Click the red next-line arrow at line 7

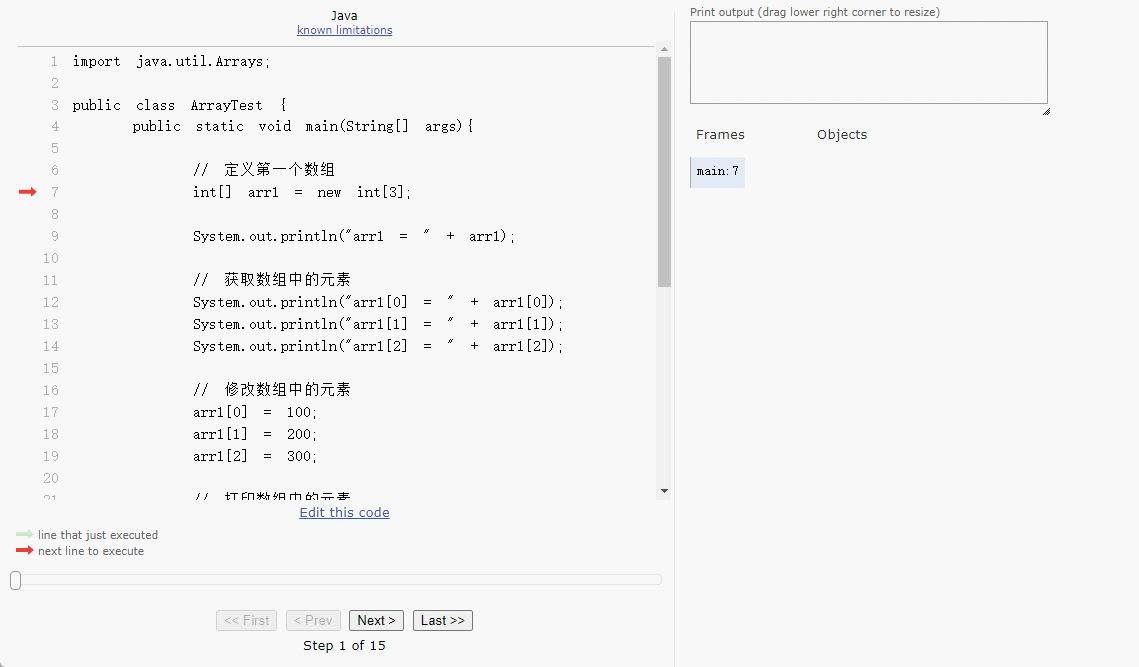(27, 192)
